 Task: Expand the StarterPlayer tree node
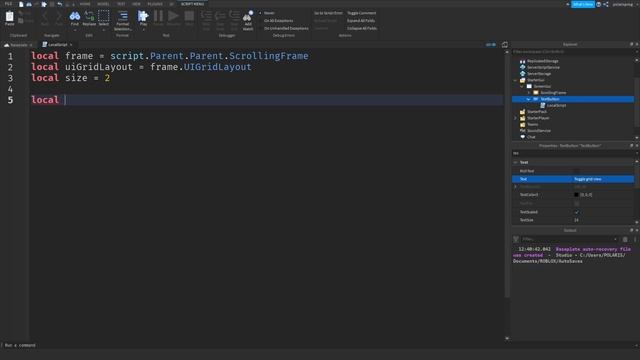(x=516, y=118)
